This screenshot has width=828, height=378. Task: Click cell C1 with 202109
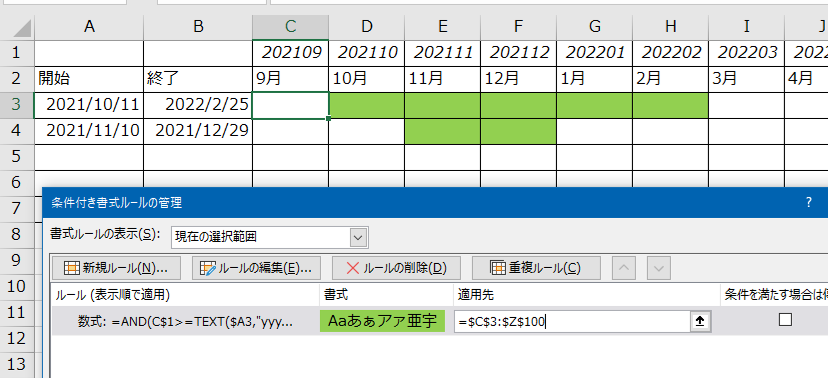coord(290,53)
